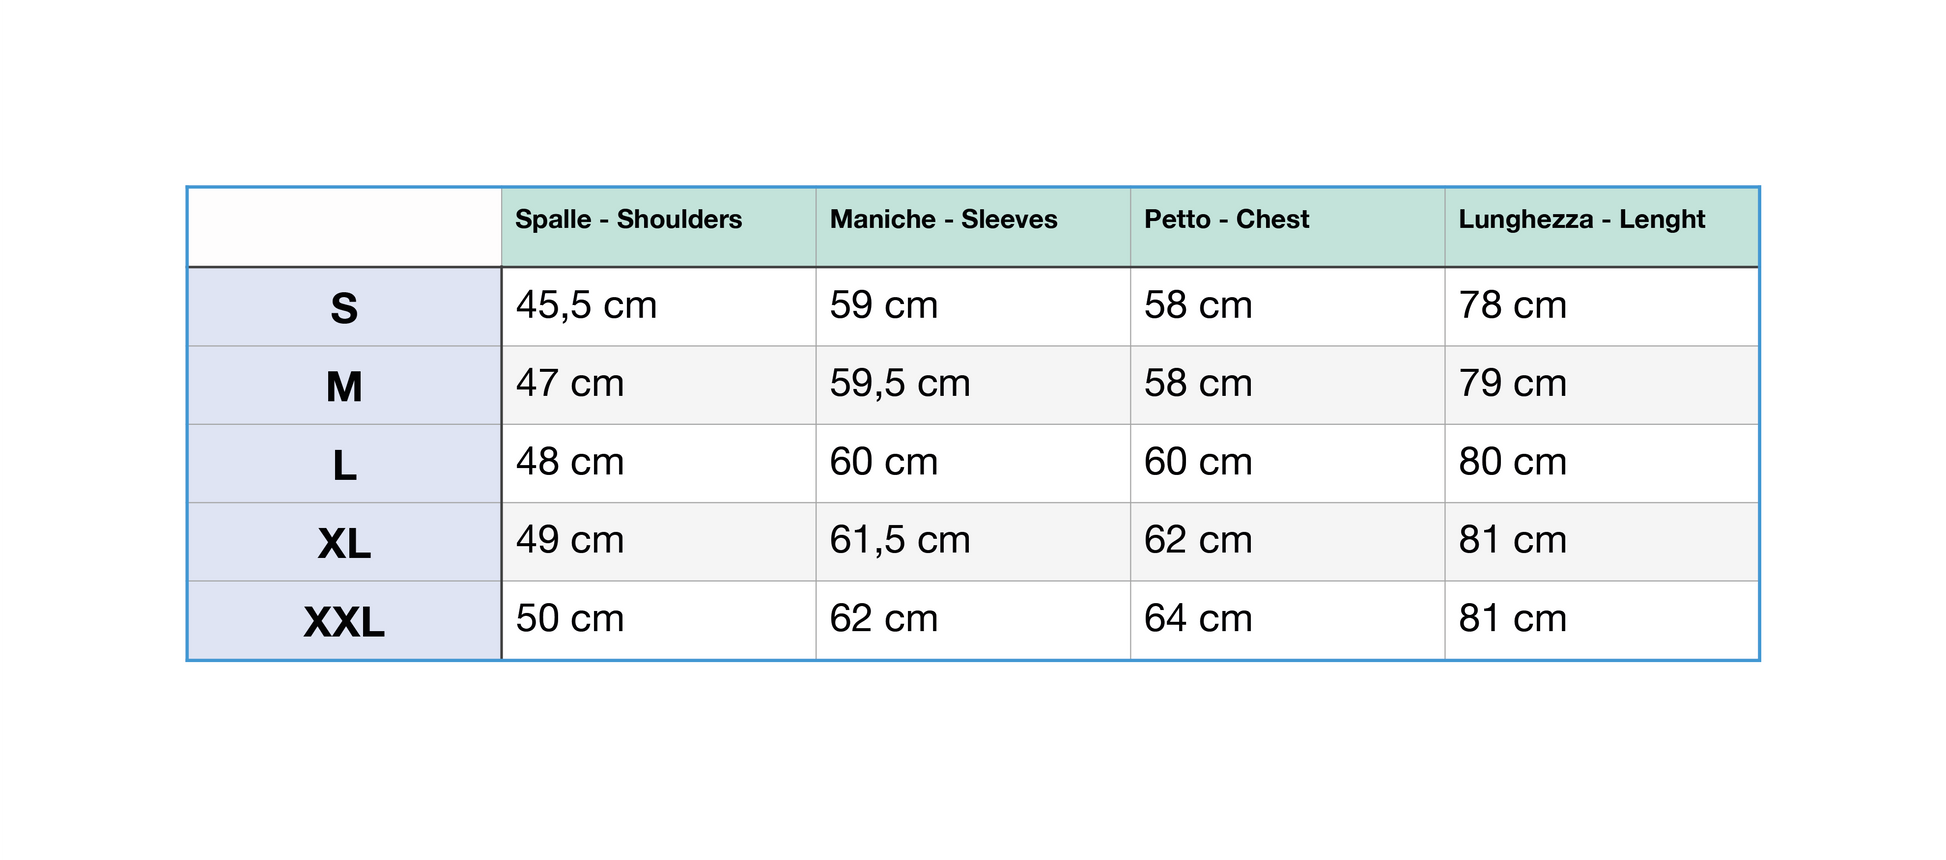The width and height of the screenshot is (1946, 860).
Task: Click the S size row label
Action: (x=344, y=308)
